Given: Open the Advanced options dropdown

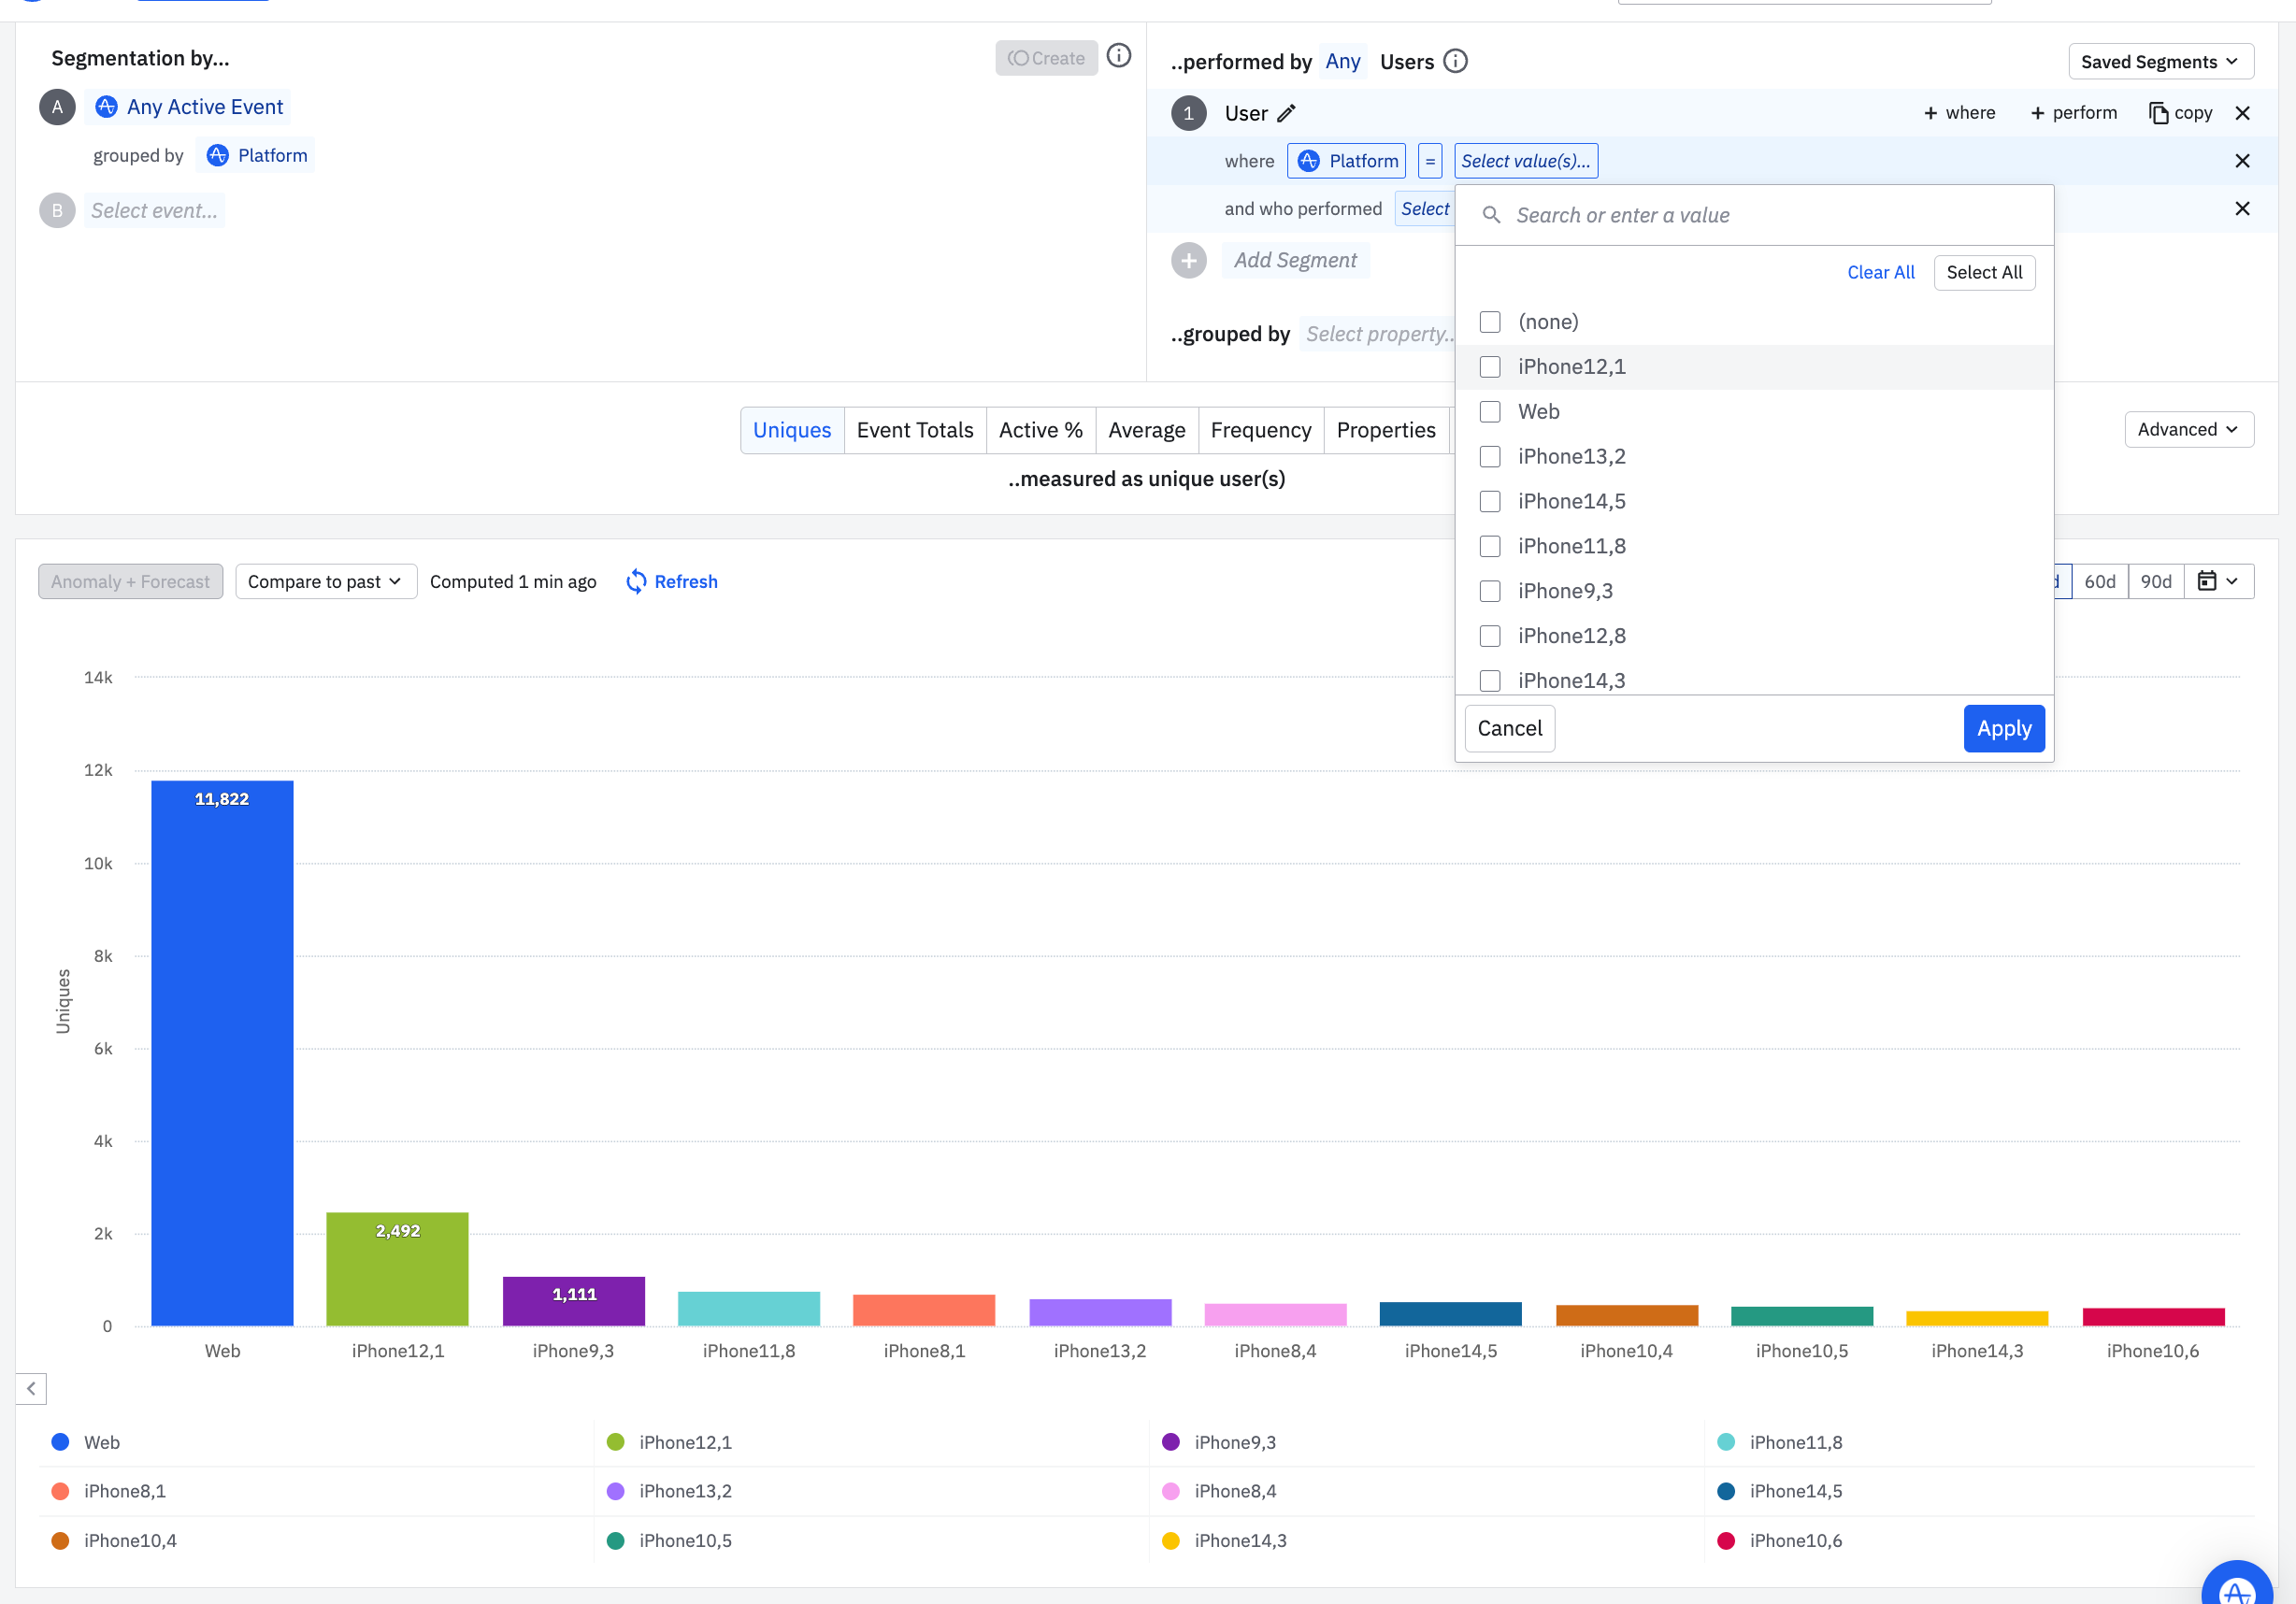Looking at the screenshot, I should [x=2188, y=429].
